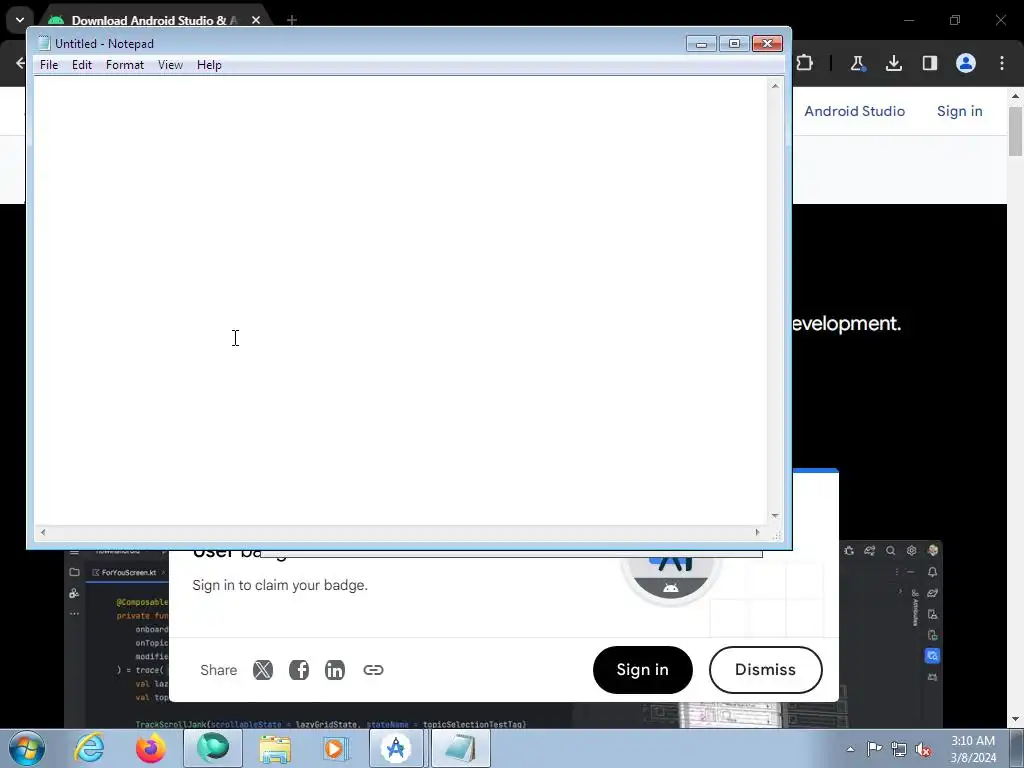
Task: Copy badge share link icon
Action: click(x=374, y=670)
